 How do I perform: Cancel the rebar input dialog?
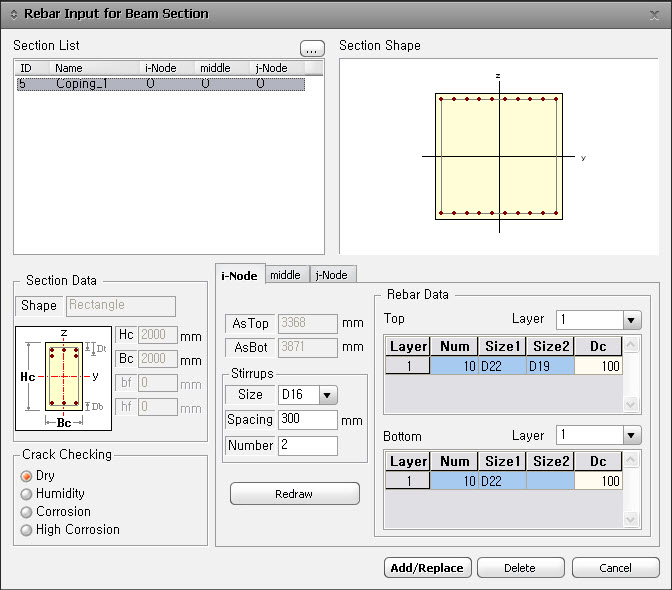(x=615, y=568)
